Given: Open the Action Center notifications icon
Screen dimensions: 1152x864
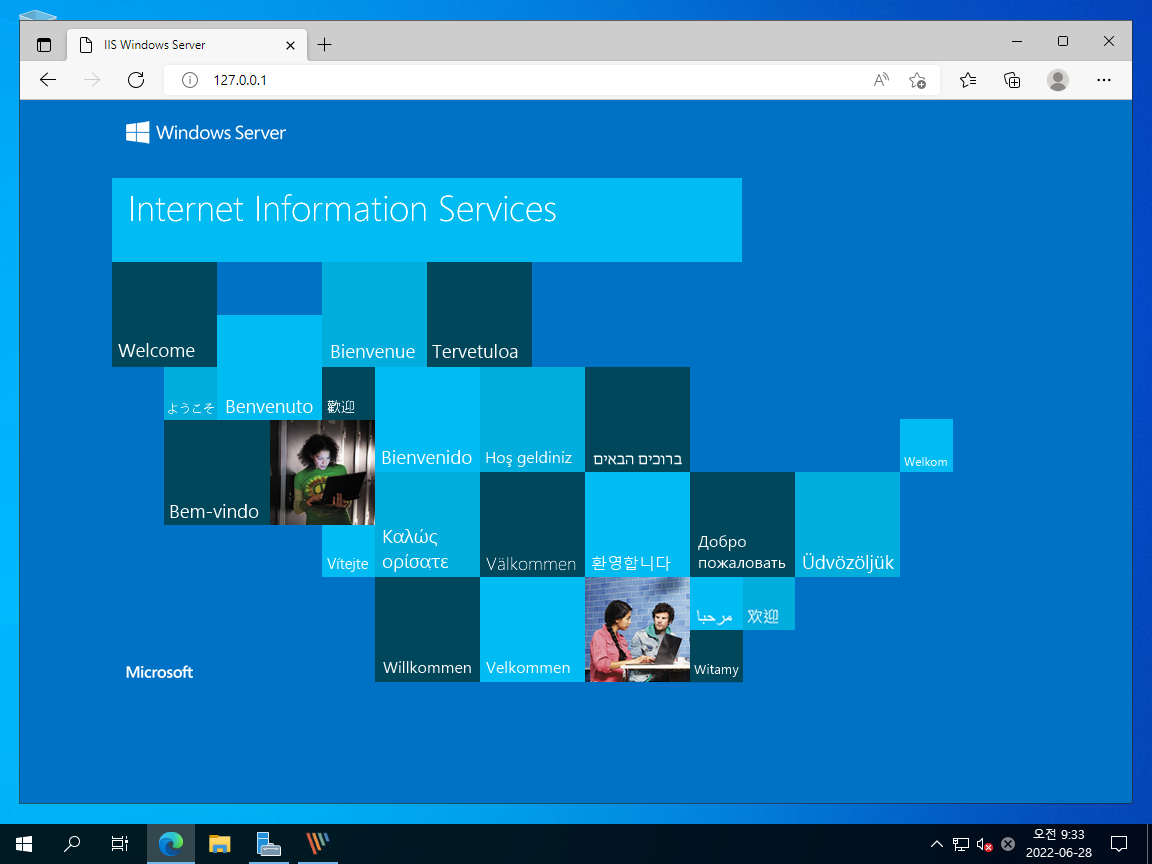Looking at the screenshot, I should click(1119, 844).
